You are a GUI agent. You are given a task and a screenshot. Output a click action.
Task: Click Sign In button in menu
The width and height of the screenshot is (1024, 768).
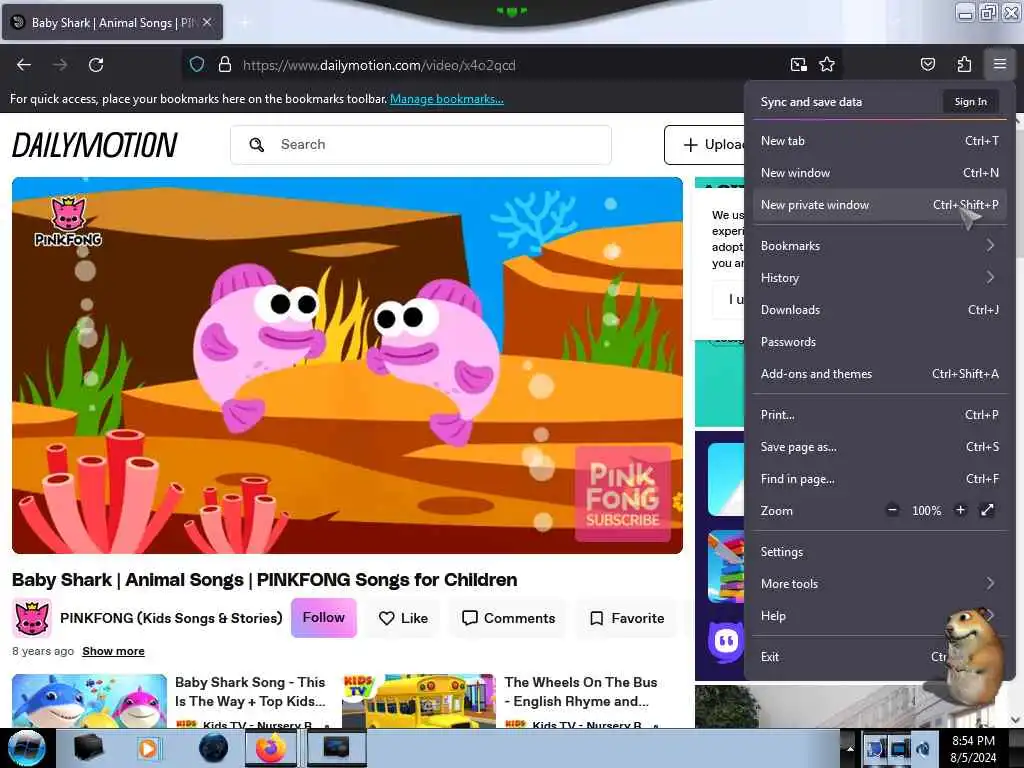pos(970,101)
